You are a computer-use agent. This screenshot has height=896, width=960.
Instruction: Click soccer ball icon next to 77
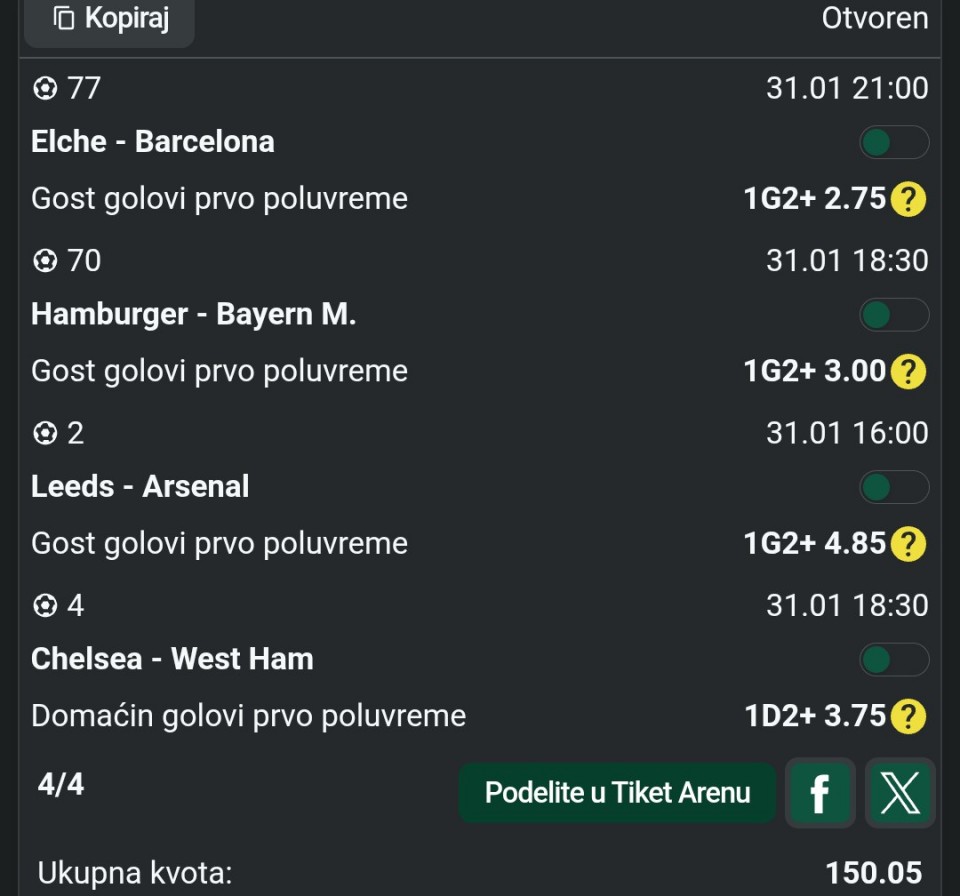[45, 89]
